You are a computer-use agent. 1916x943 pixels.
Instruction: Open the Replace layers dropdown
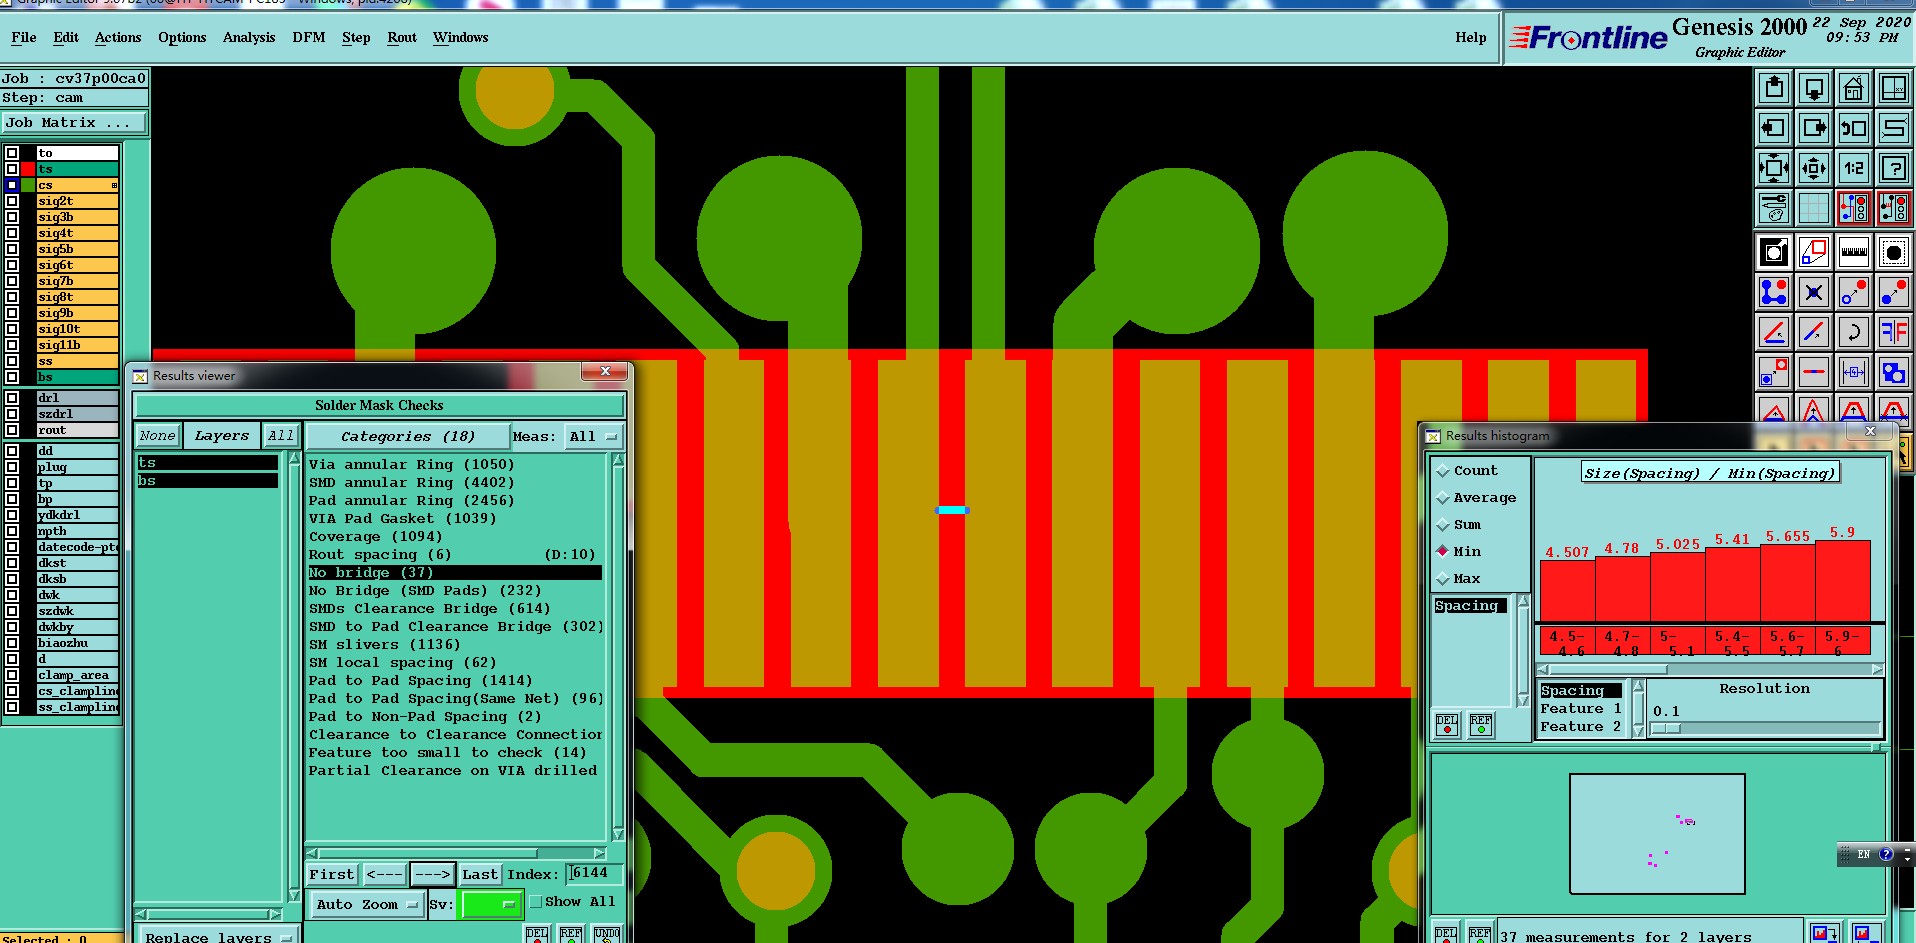click(218, 937)
